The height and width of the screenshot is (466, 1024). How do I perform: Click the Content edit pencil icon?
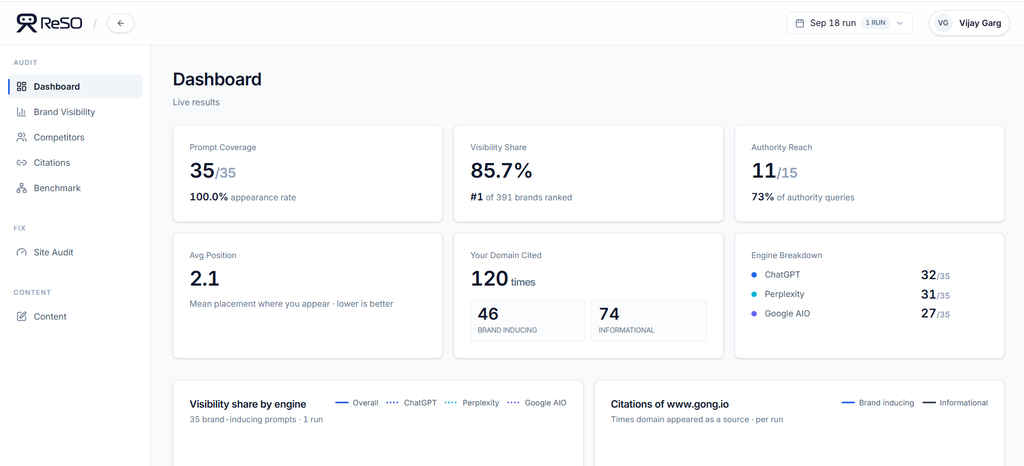pyautogui.click(x=22, y=317)
